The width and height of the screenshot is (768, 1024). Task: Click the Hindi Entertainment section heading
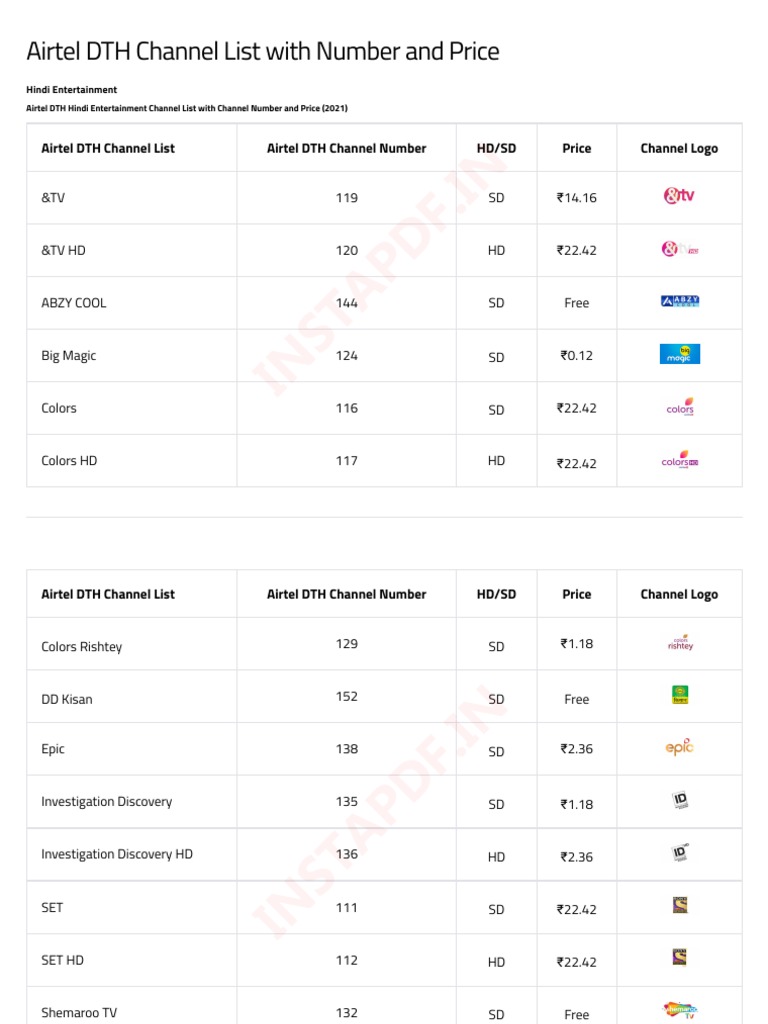[71, 90]
